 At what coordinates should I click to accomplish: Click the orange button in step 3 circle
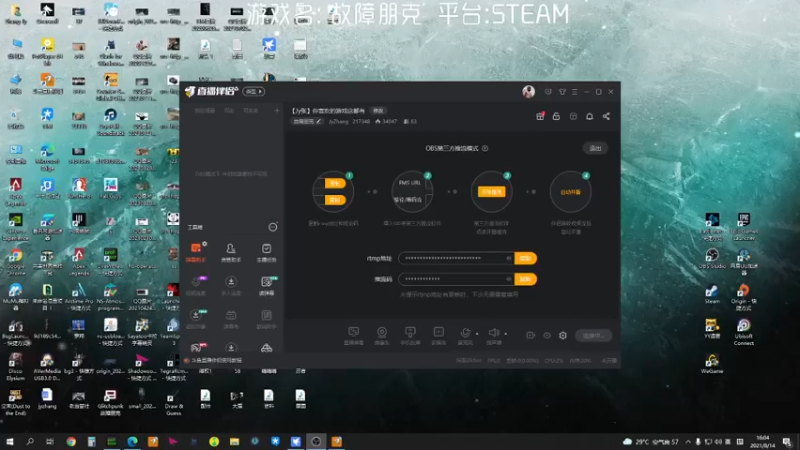(491, 192)
